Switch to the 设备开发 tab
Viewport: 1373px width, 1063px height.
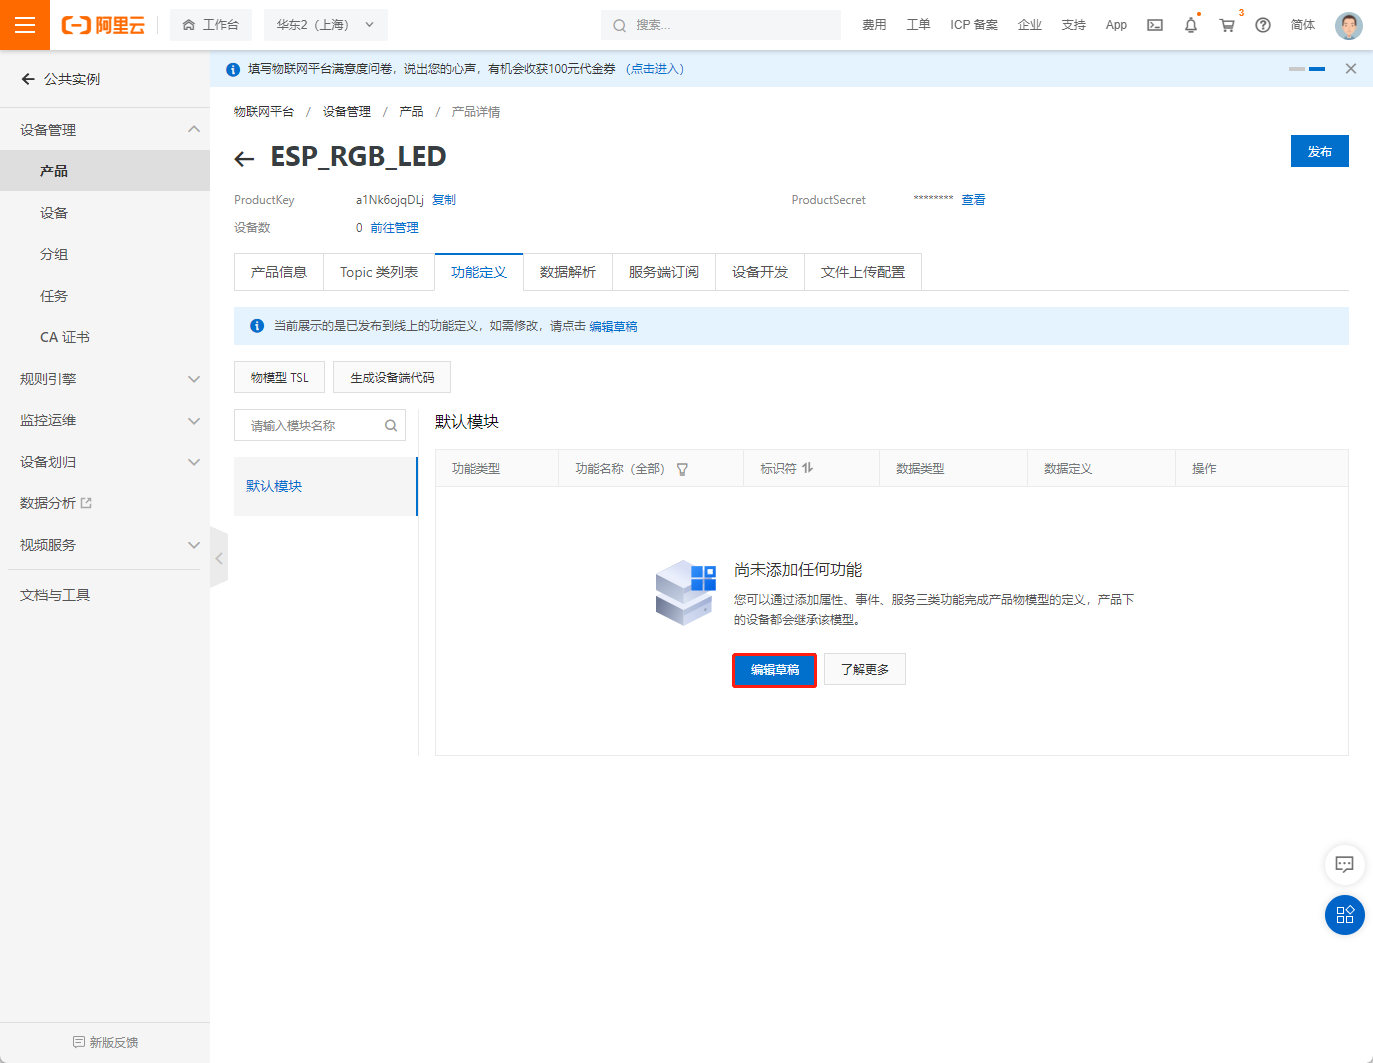760,272
